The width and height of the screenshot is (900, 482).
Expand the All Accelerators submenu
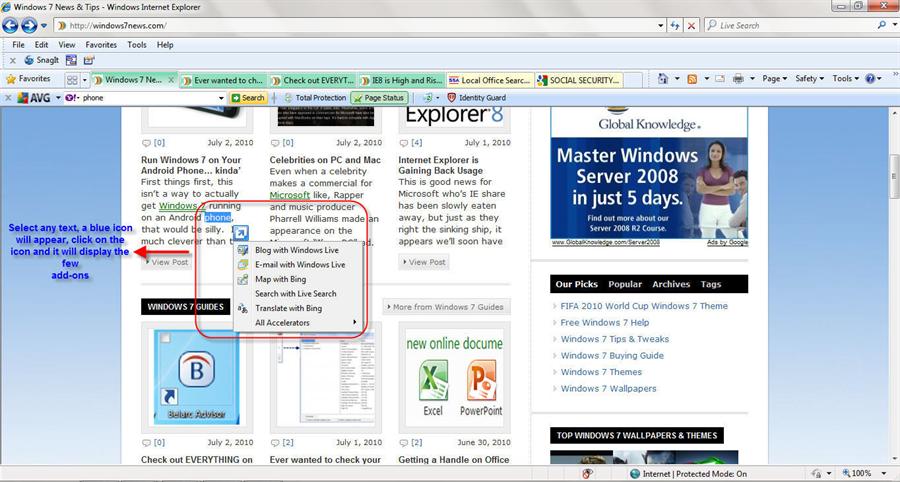click(x=298, y=322)
